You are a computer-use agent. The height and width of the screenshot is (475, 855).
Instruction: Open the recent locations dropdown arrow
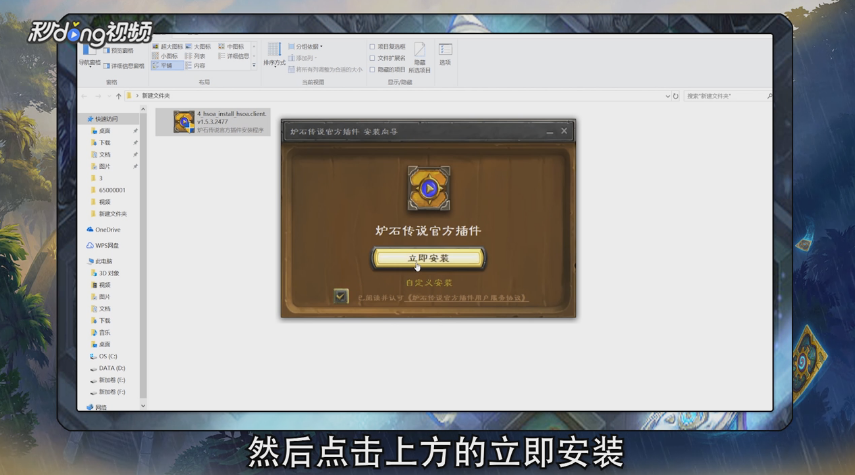tap(109, 96)
